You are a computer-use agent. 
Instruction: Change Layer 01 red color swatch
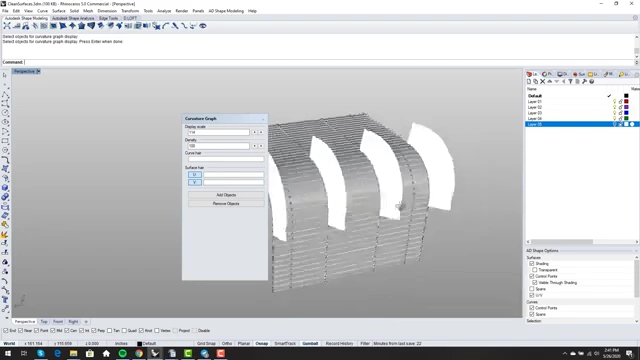(627, 102)
